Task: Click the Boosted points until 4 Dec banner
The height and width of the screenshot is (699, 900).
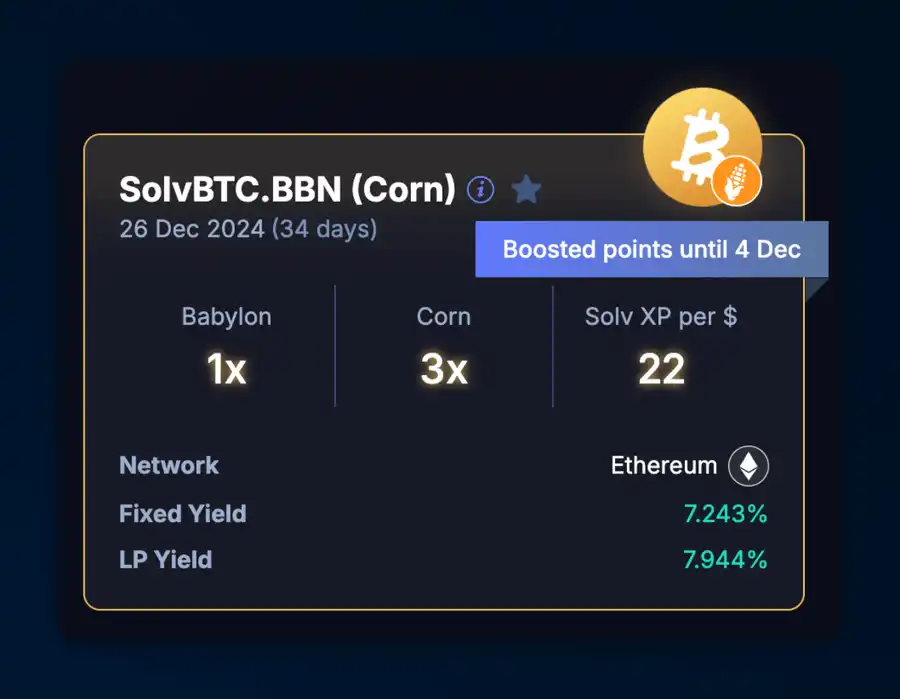Action: click(x=651, y=249)
